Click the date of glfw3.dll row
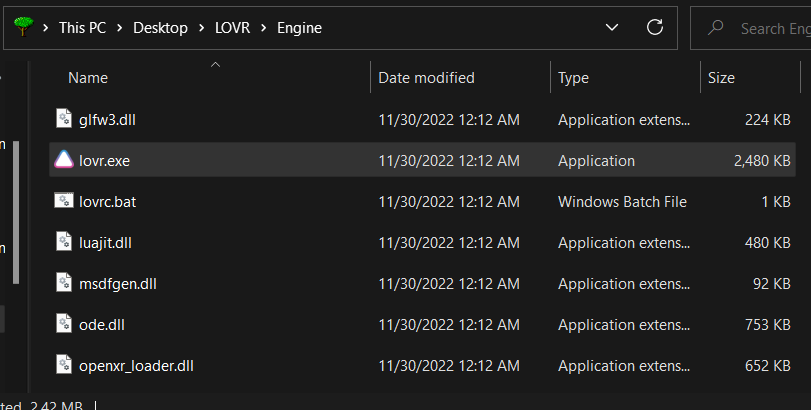The width and height of the screenshot is (811, 410). (449, 120)
